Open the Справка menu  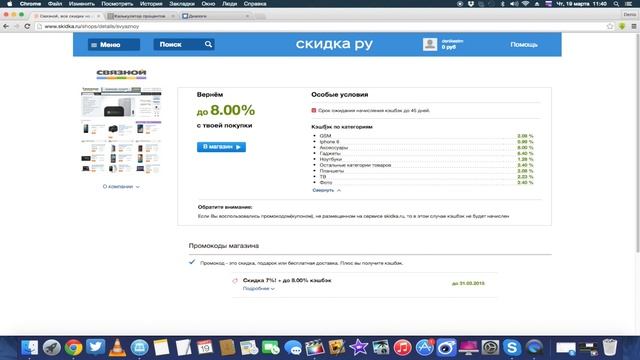255,4
